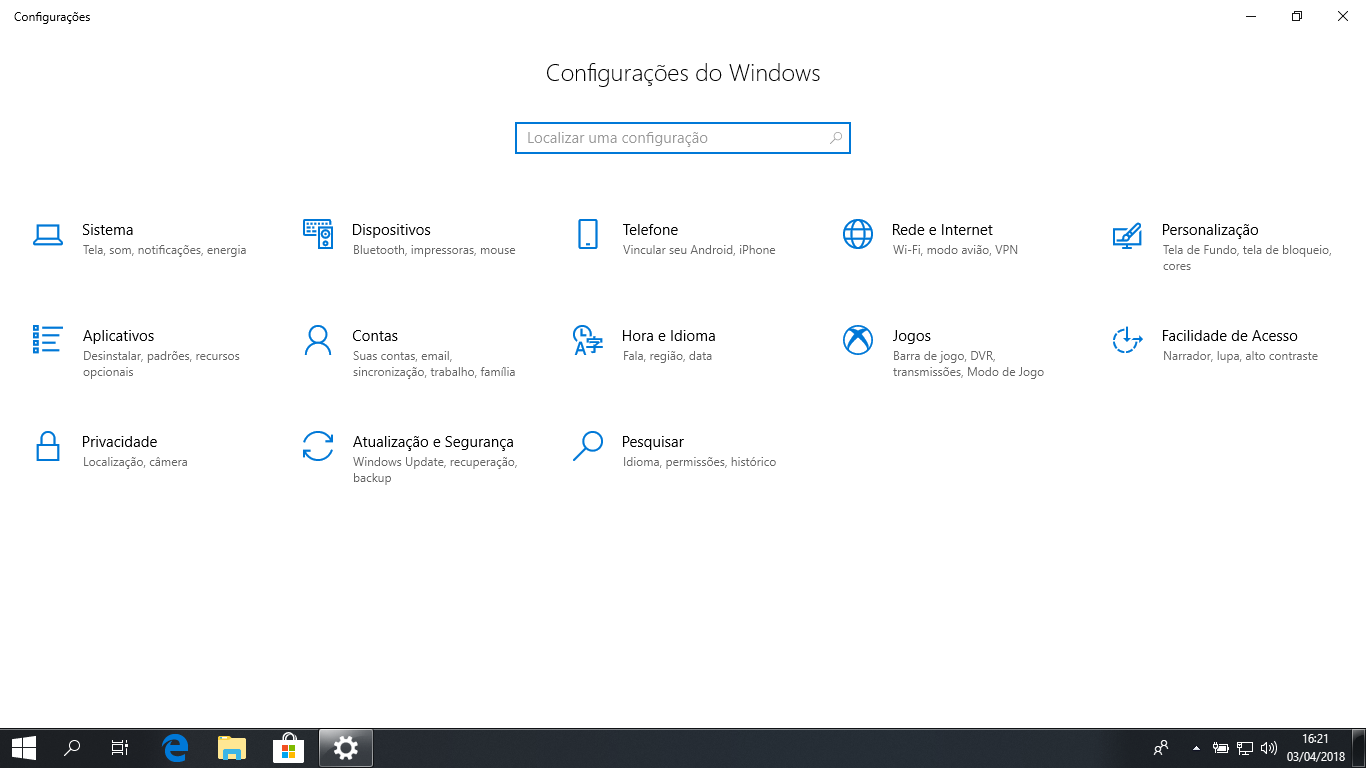
Task: Open File Explorer from the taskbar
Action: (232, 748)
